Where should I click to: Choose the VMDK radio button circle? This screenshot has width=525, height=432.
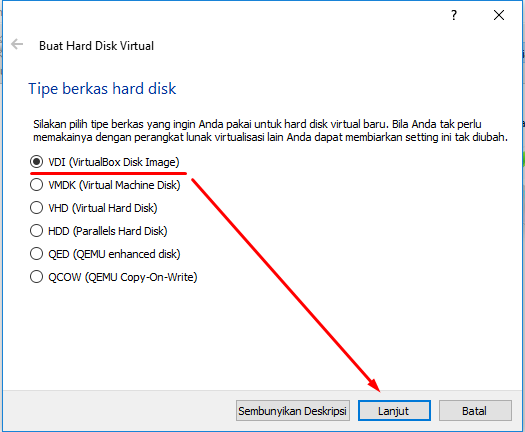click(36, 185)
